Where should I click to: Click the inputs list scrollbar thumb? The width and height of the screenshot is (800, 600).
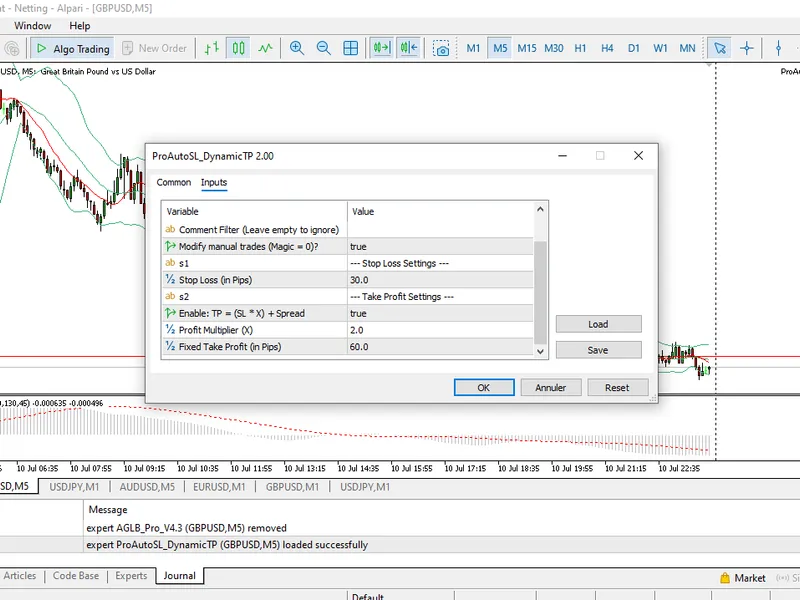click(540, 292)
